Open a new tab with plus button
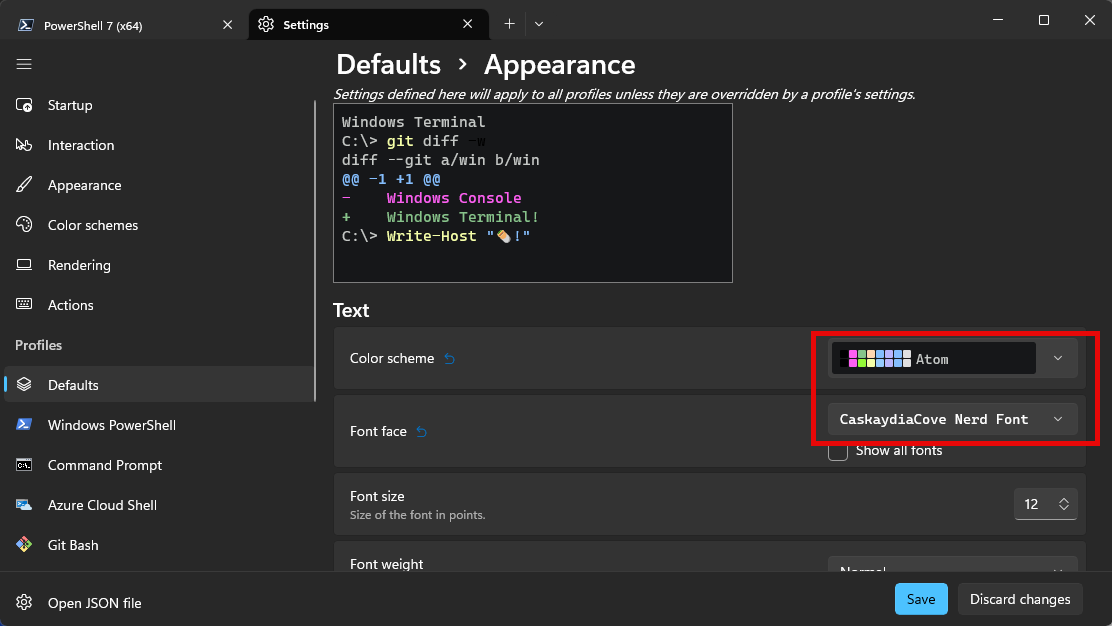Screen dimensions: 1112x626 [x=509, y=23]
